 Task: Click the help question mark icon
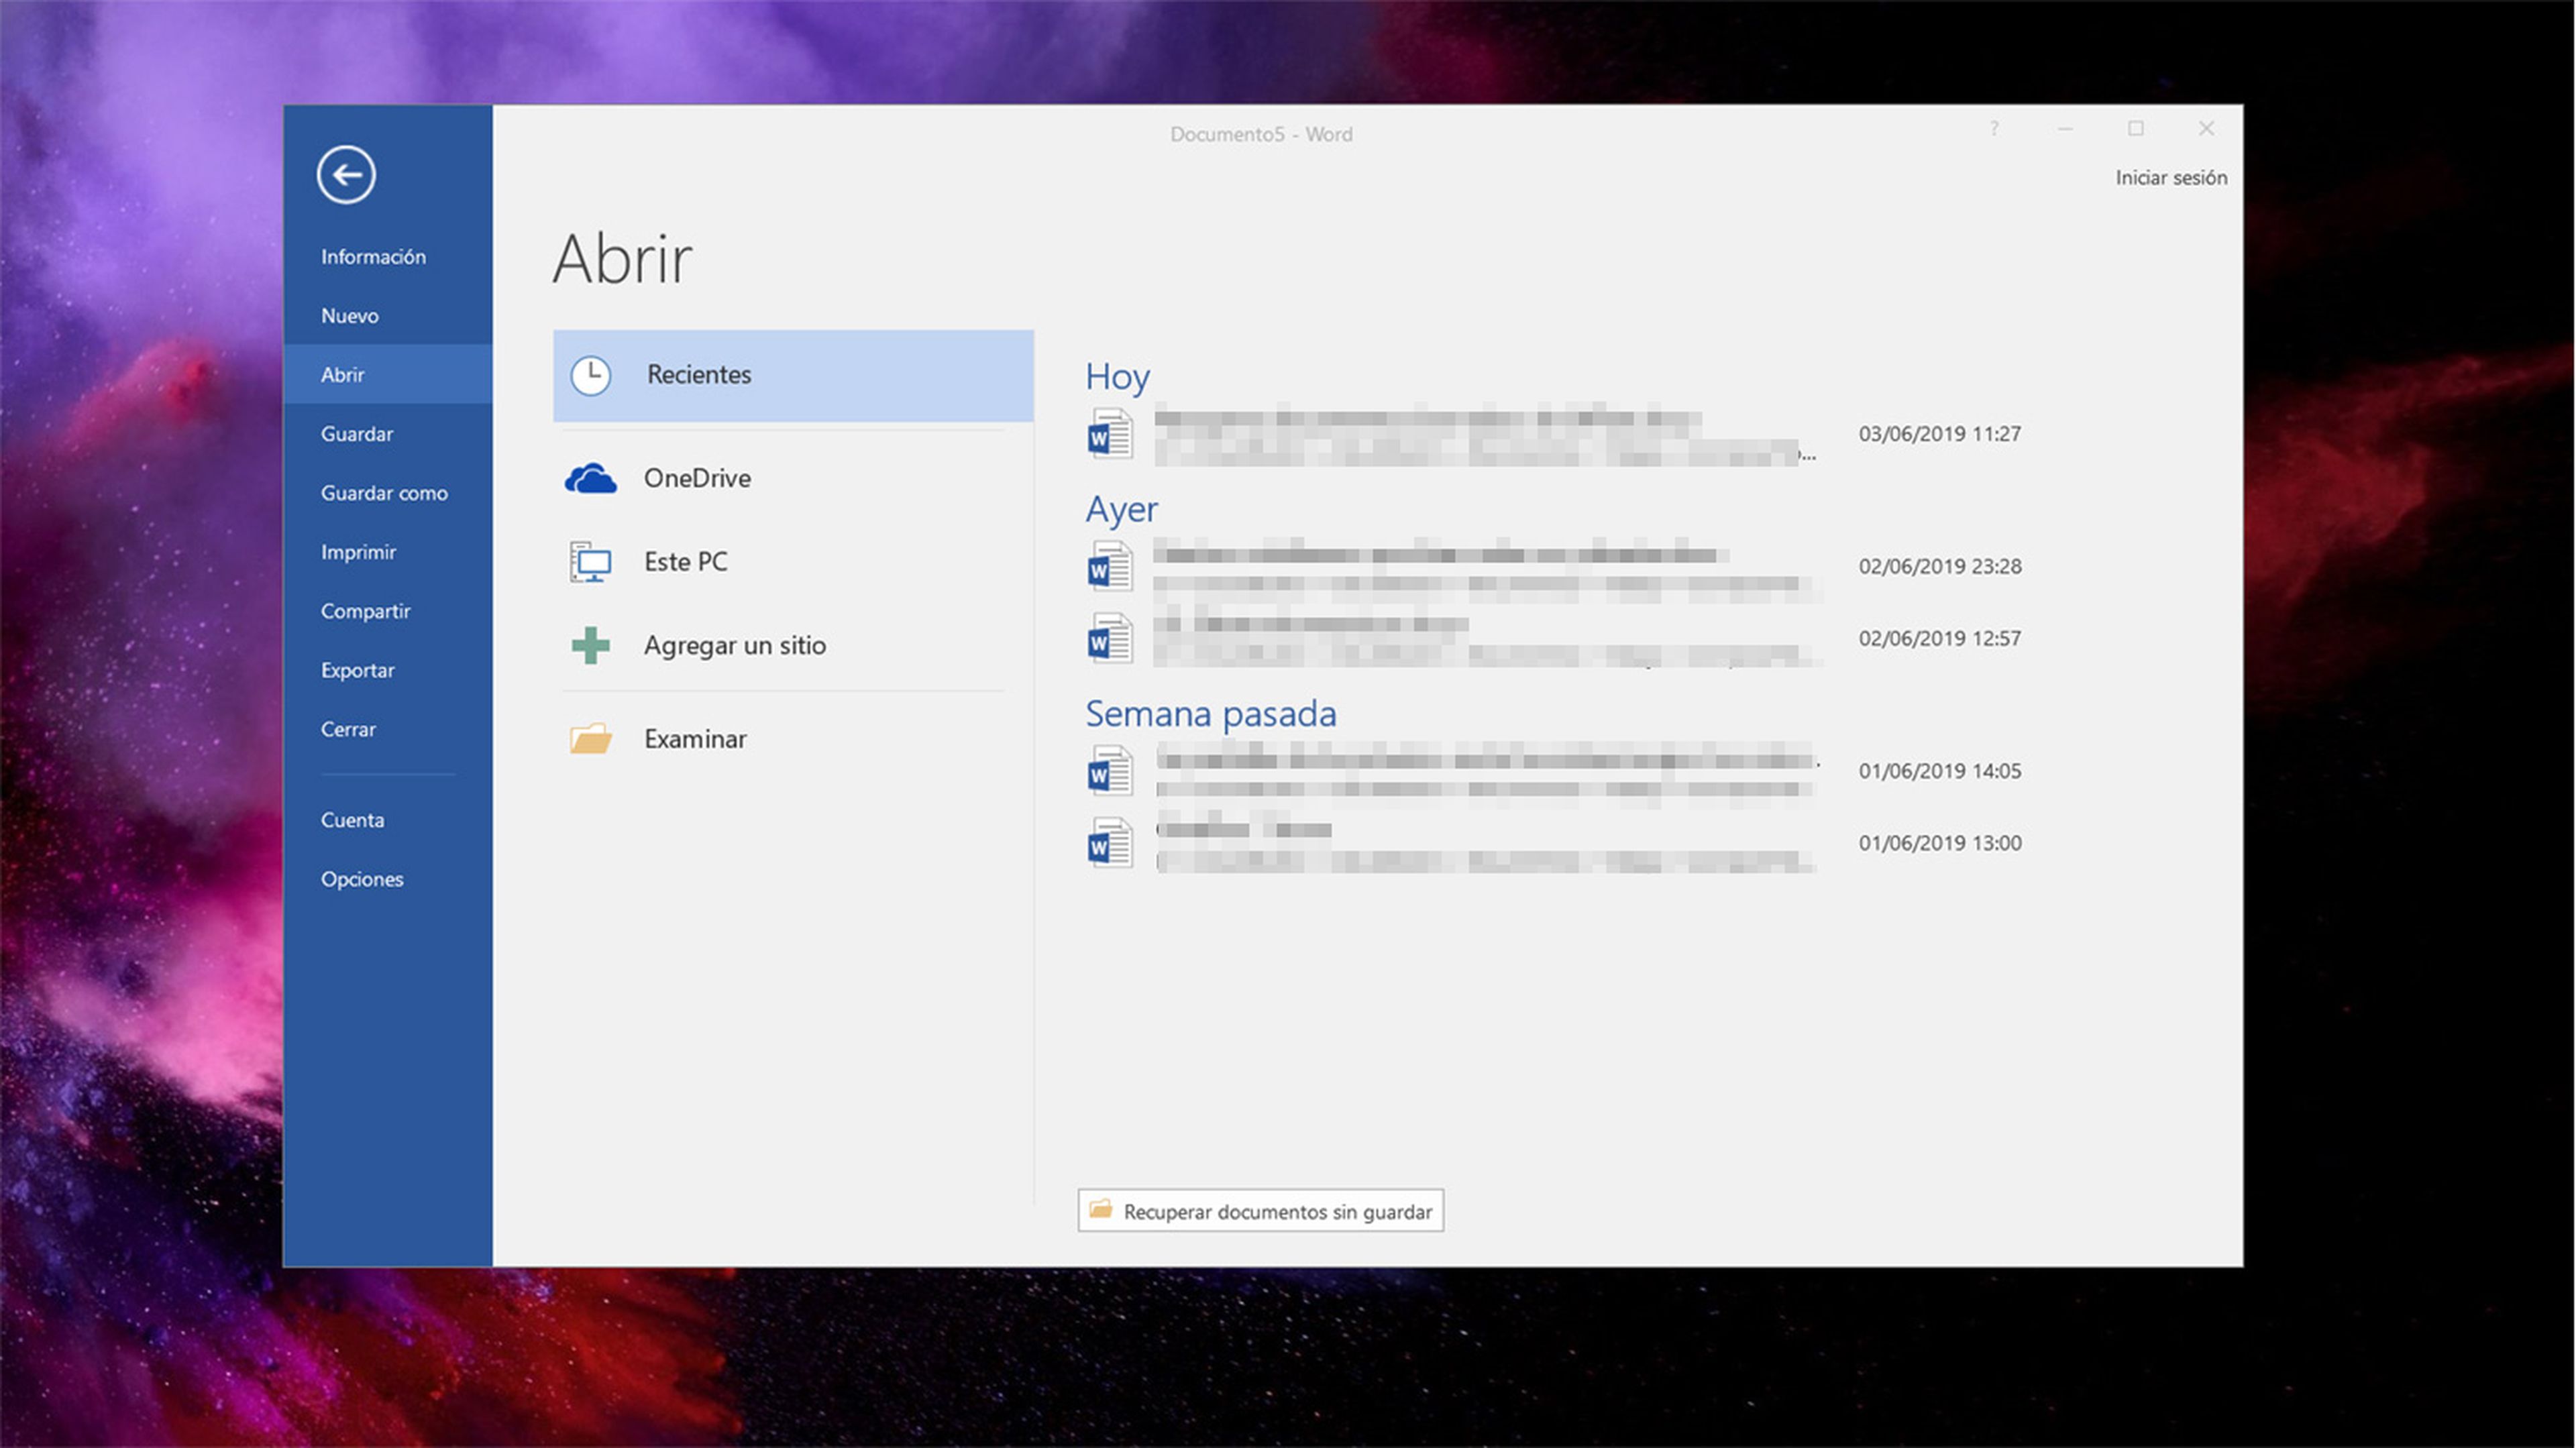1994,129
